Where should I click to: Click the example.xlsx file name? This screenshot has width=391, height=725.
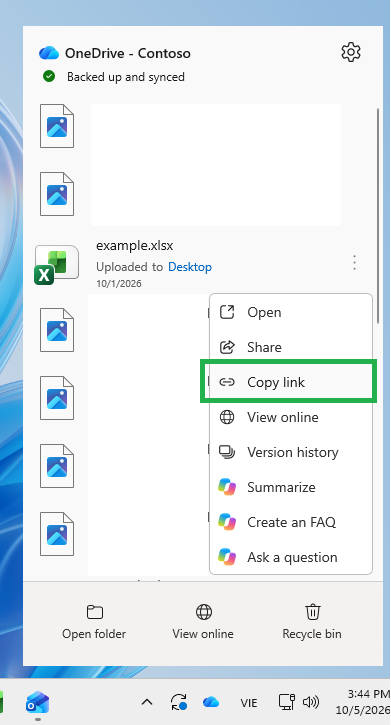134,246
